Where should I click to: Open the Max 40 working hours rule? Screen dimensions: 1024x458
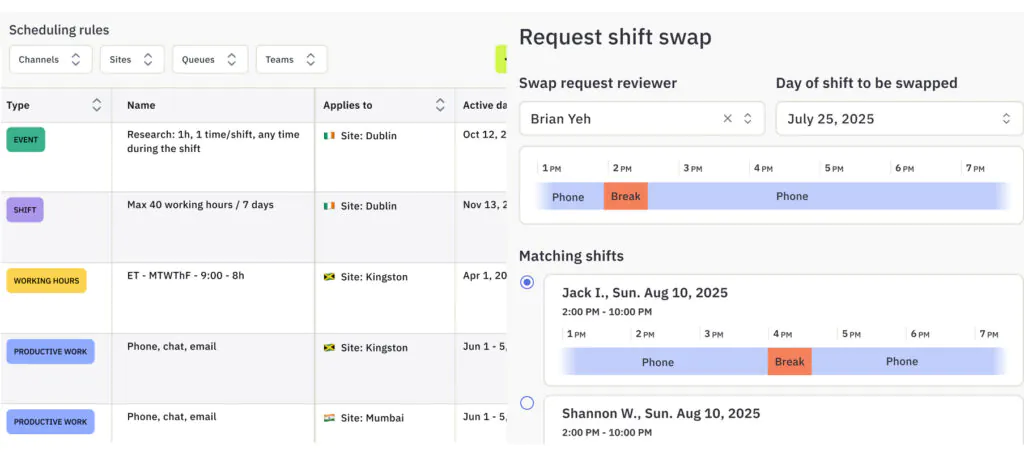200,205
